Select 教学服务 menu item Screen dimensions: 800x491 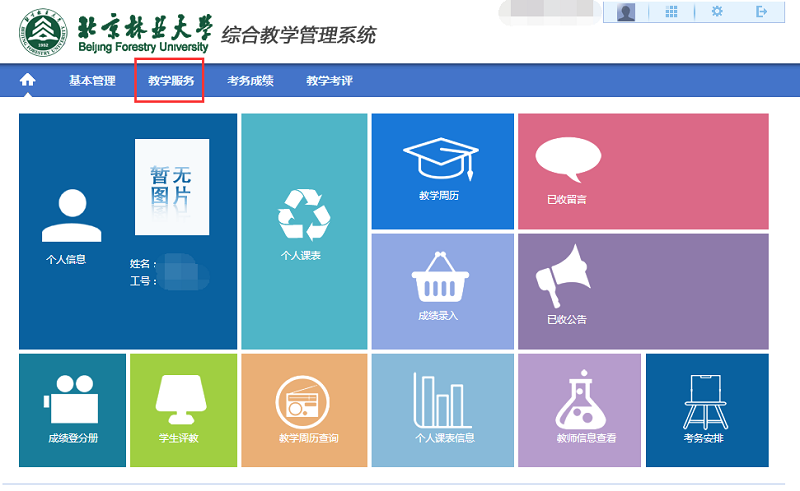pyautogui.click(x=170, y=81)
